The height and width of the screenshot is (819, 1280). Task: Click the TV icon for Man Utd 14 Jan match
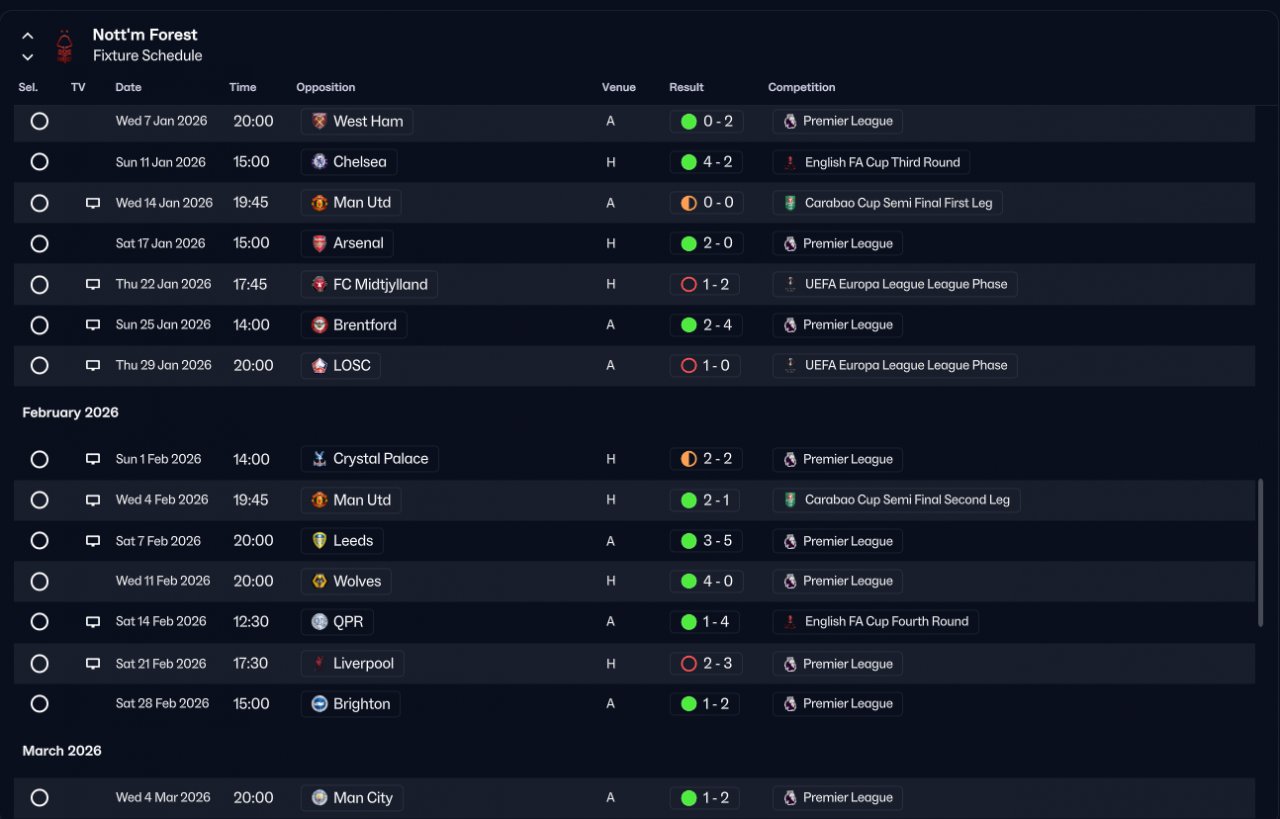(x=93, y=203)
